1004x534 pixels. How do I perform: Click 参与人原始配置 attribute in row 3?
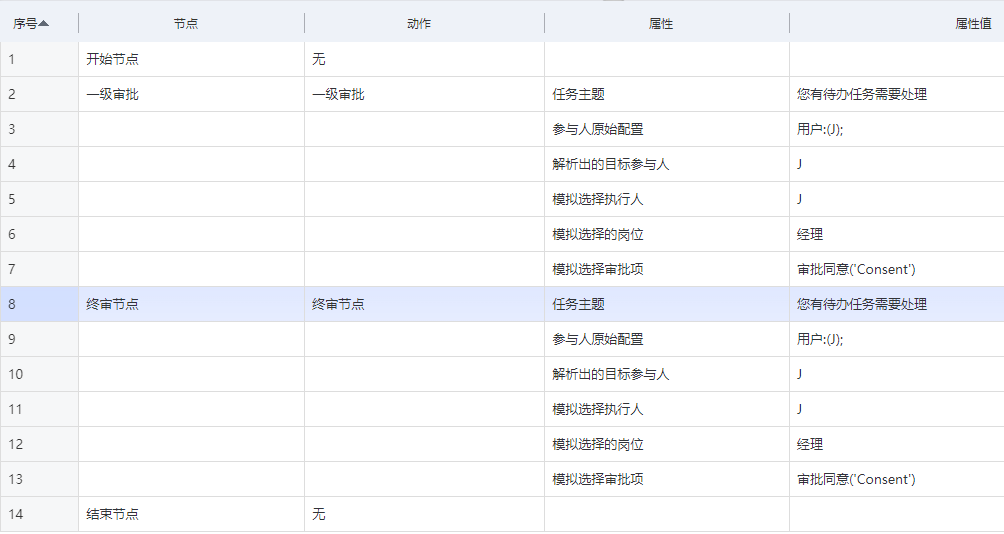597,129
